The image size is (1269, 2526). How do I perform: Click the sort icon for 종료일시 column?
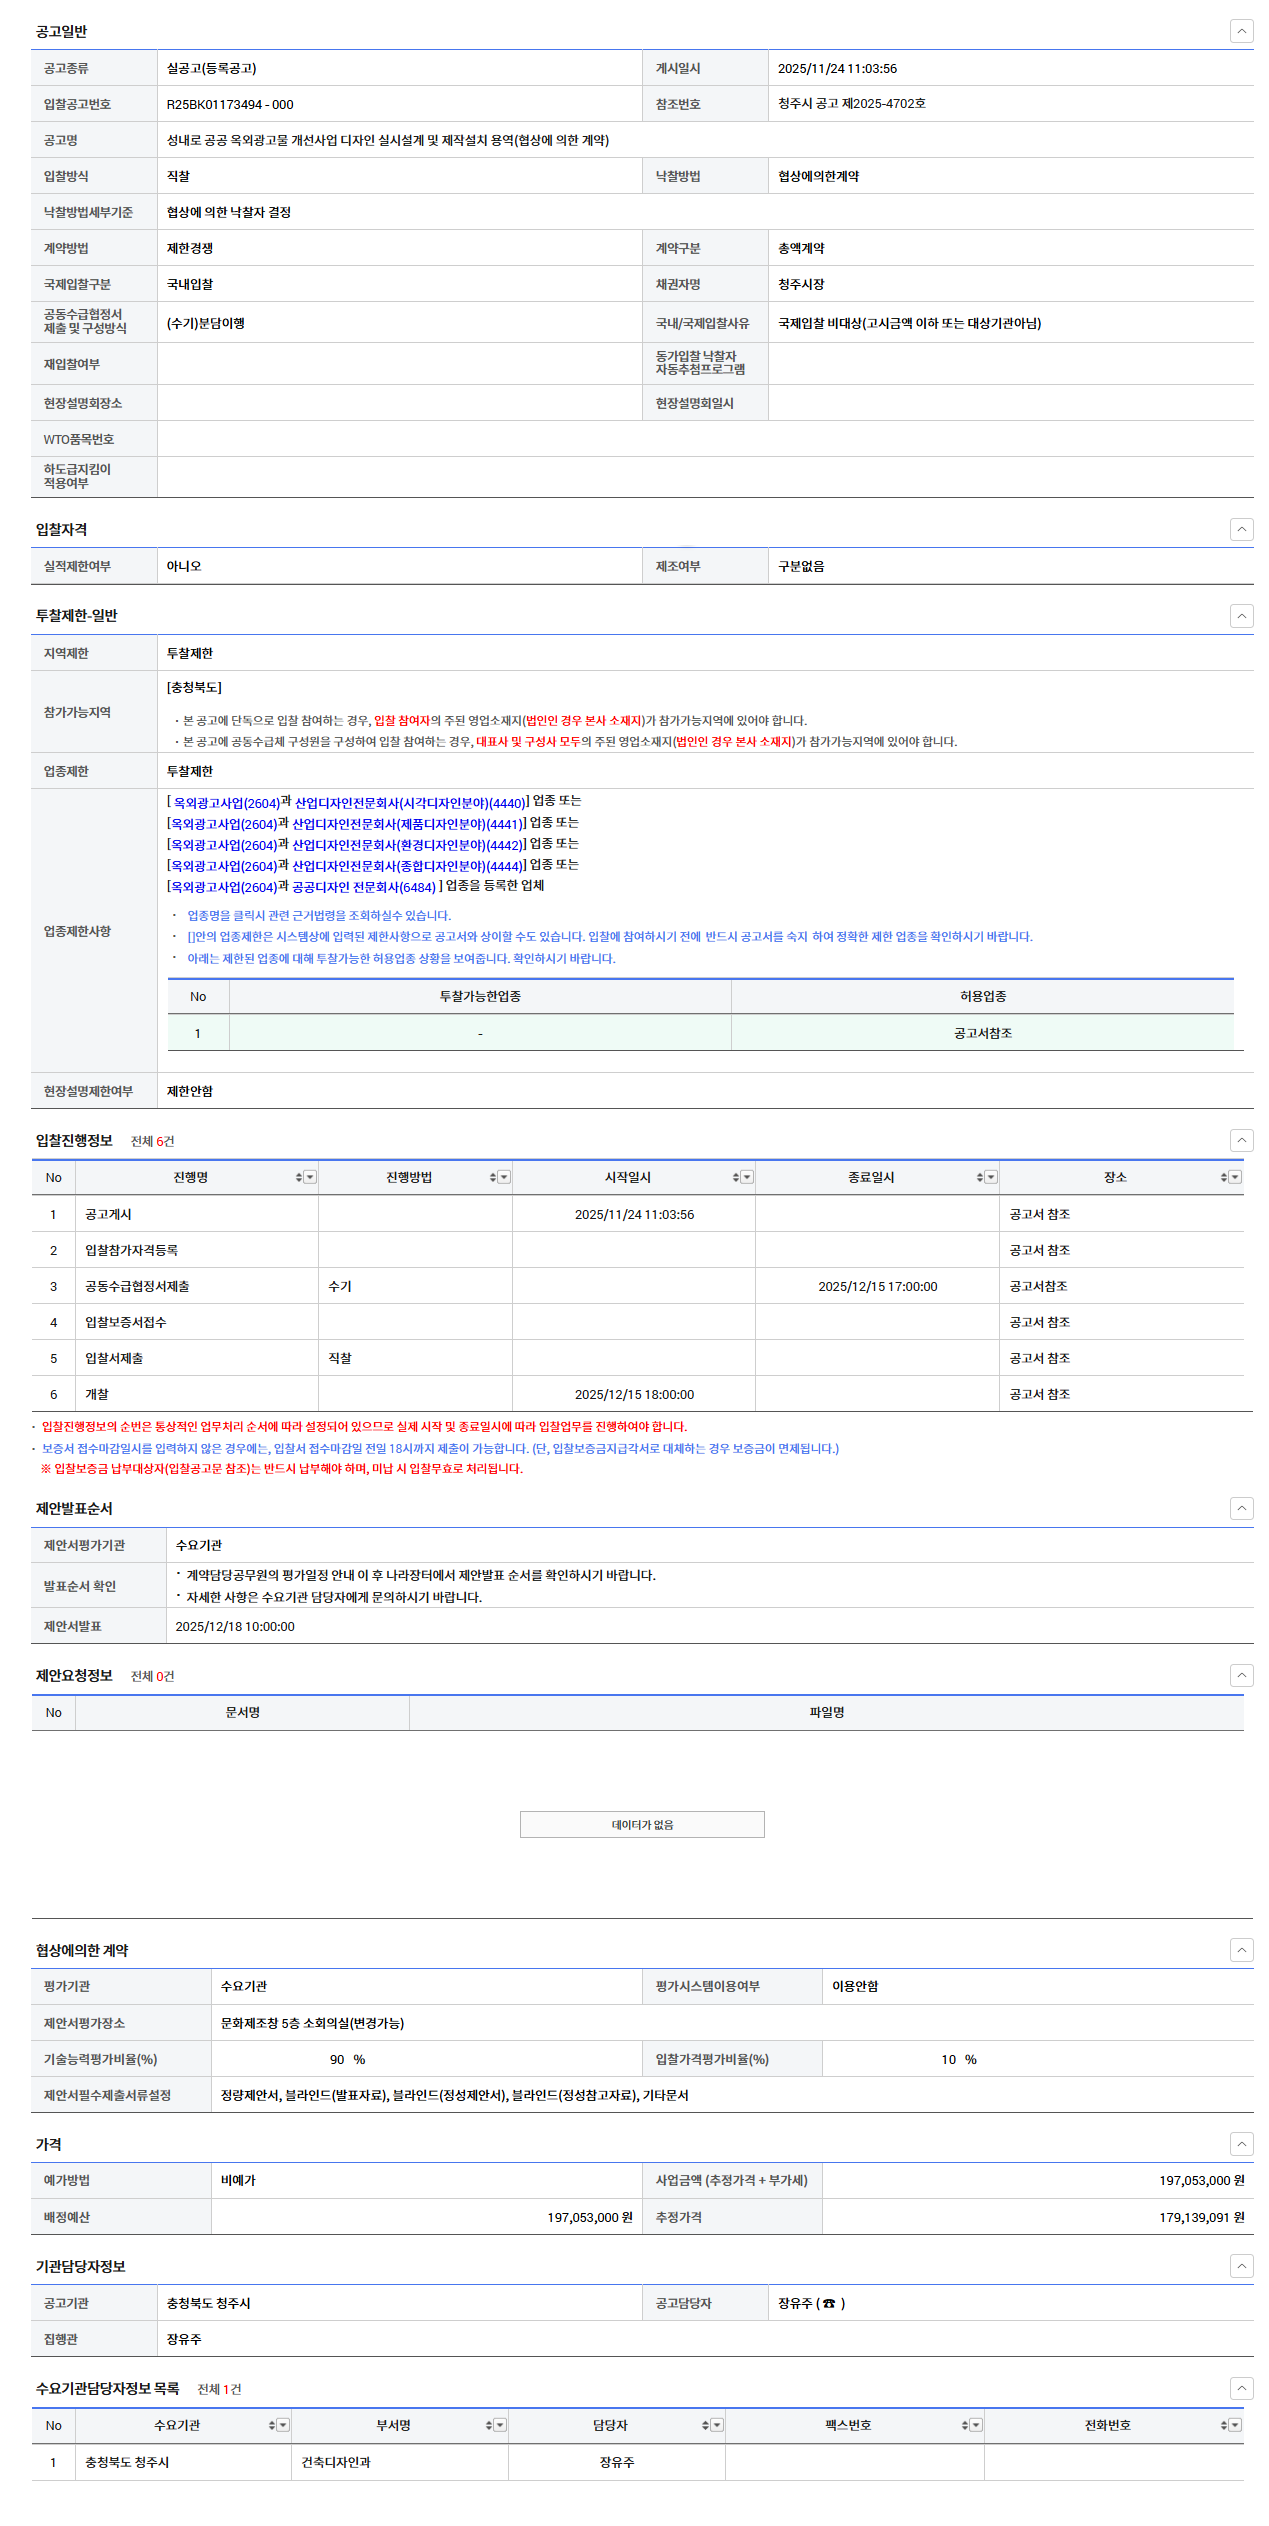click(980, 1177)
